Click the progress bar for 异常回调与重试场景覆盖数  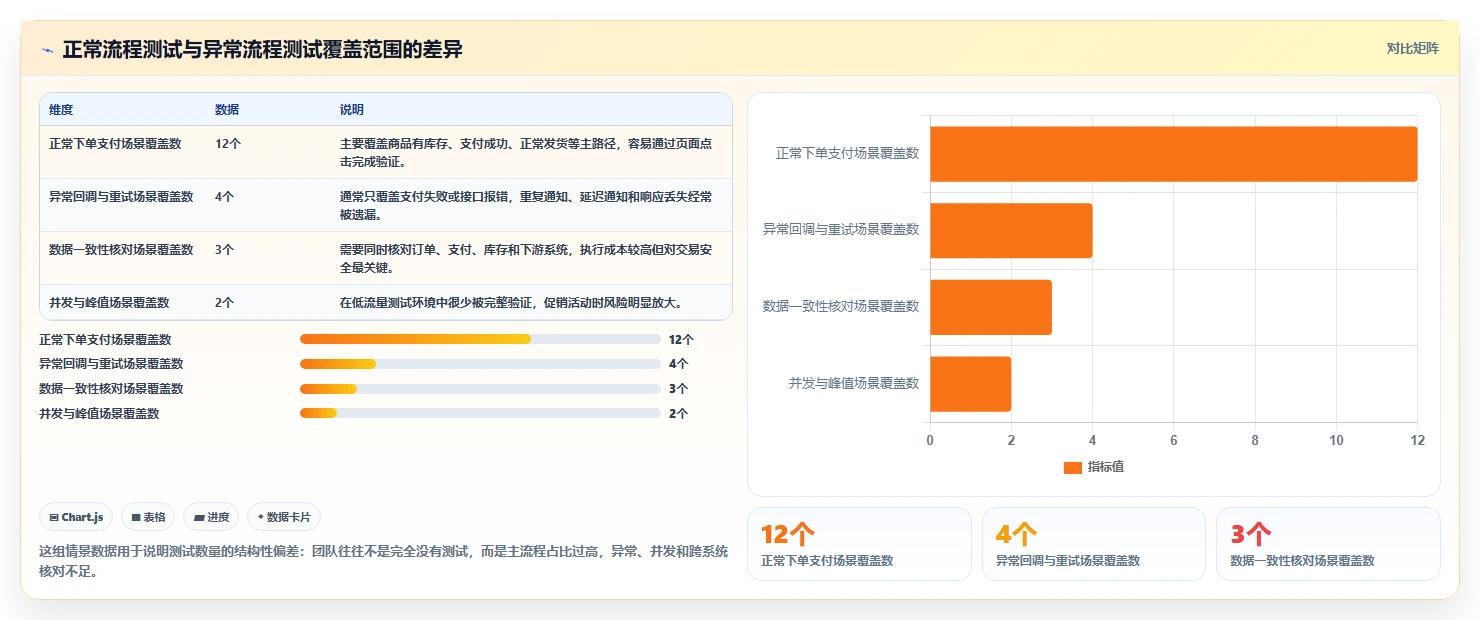click(480, 364)
